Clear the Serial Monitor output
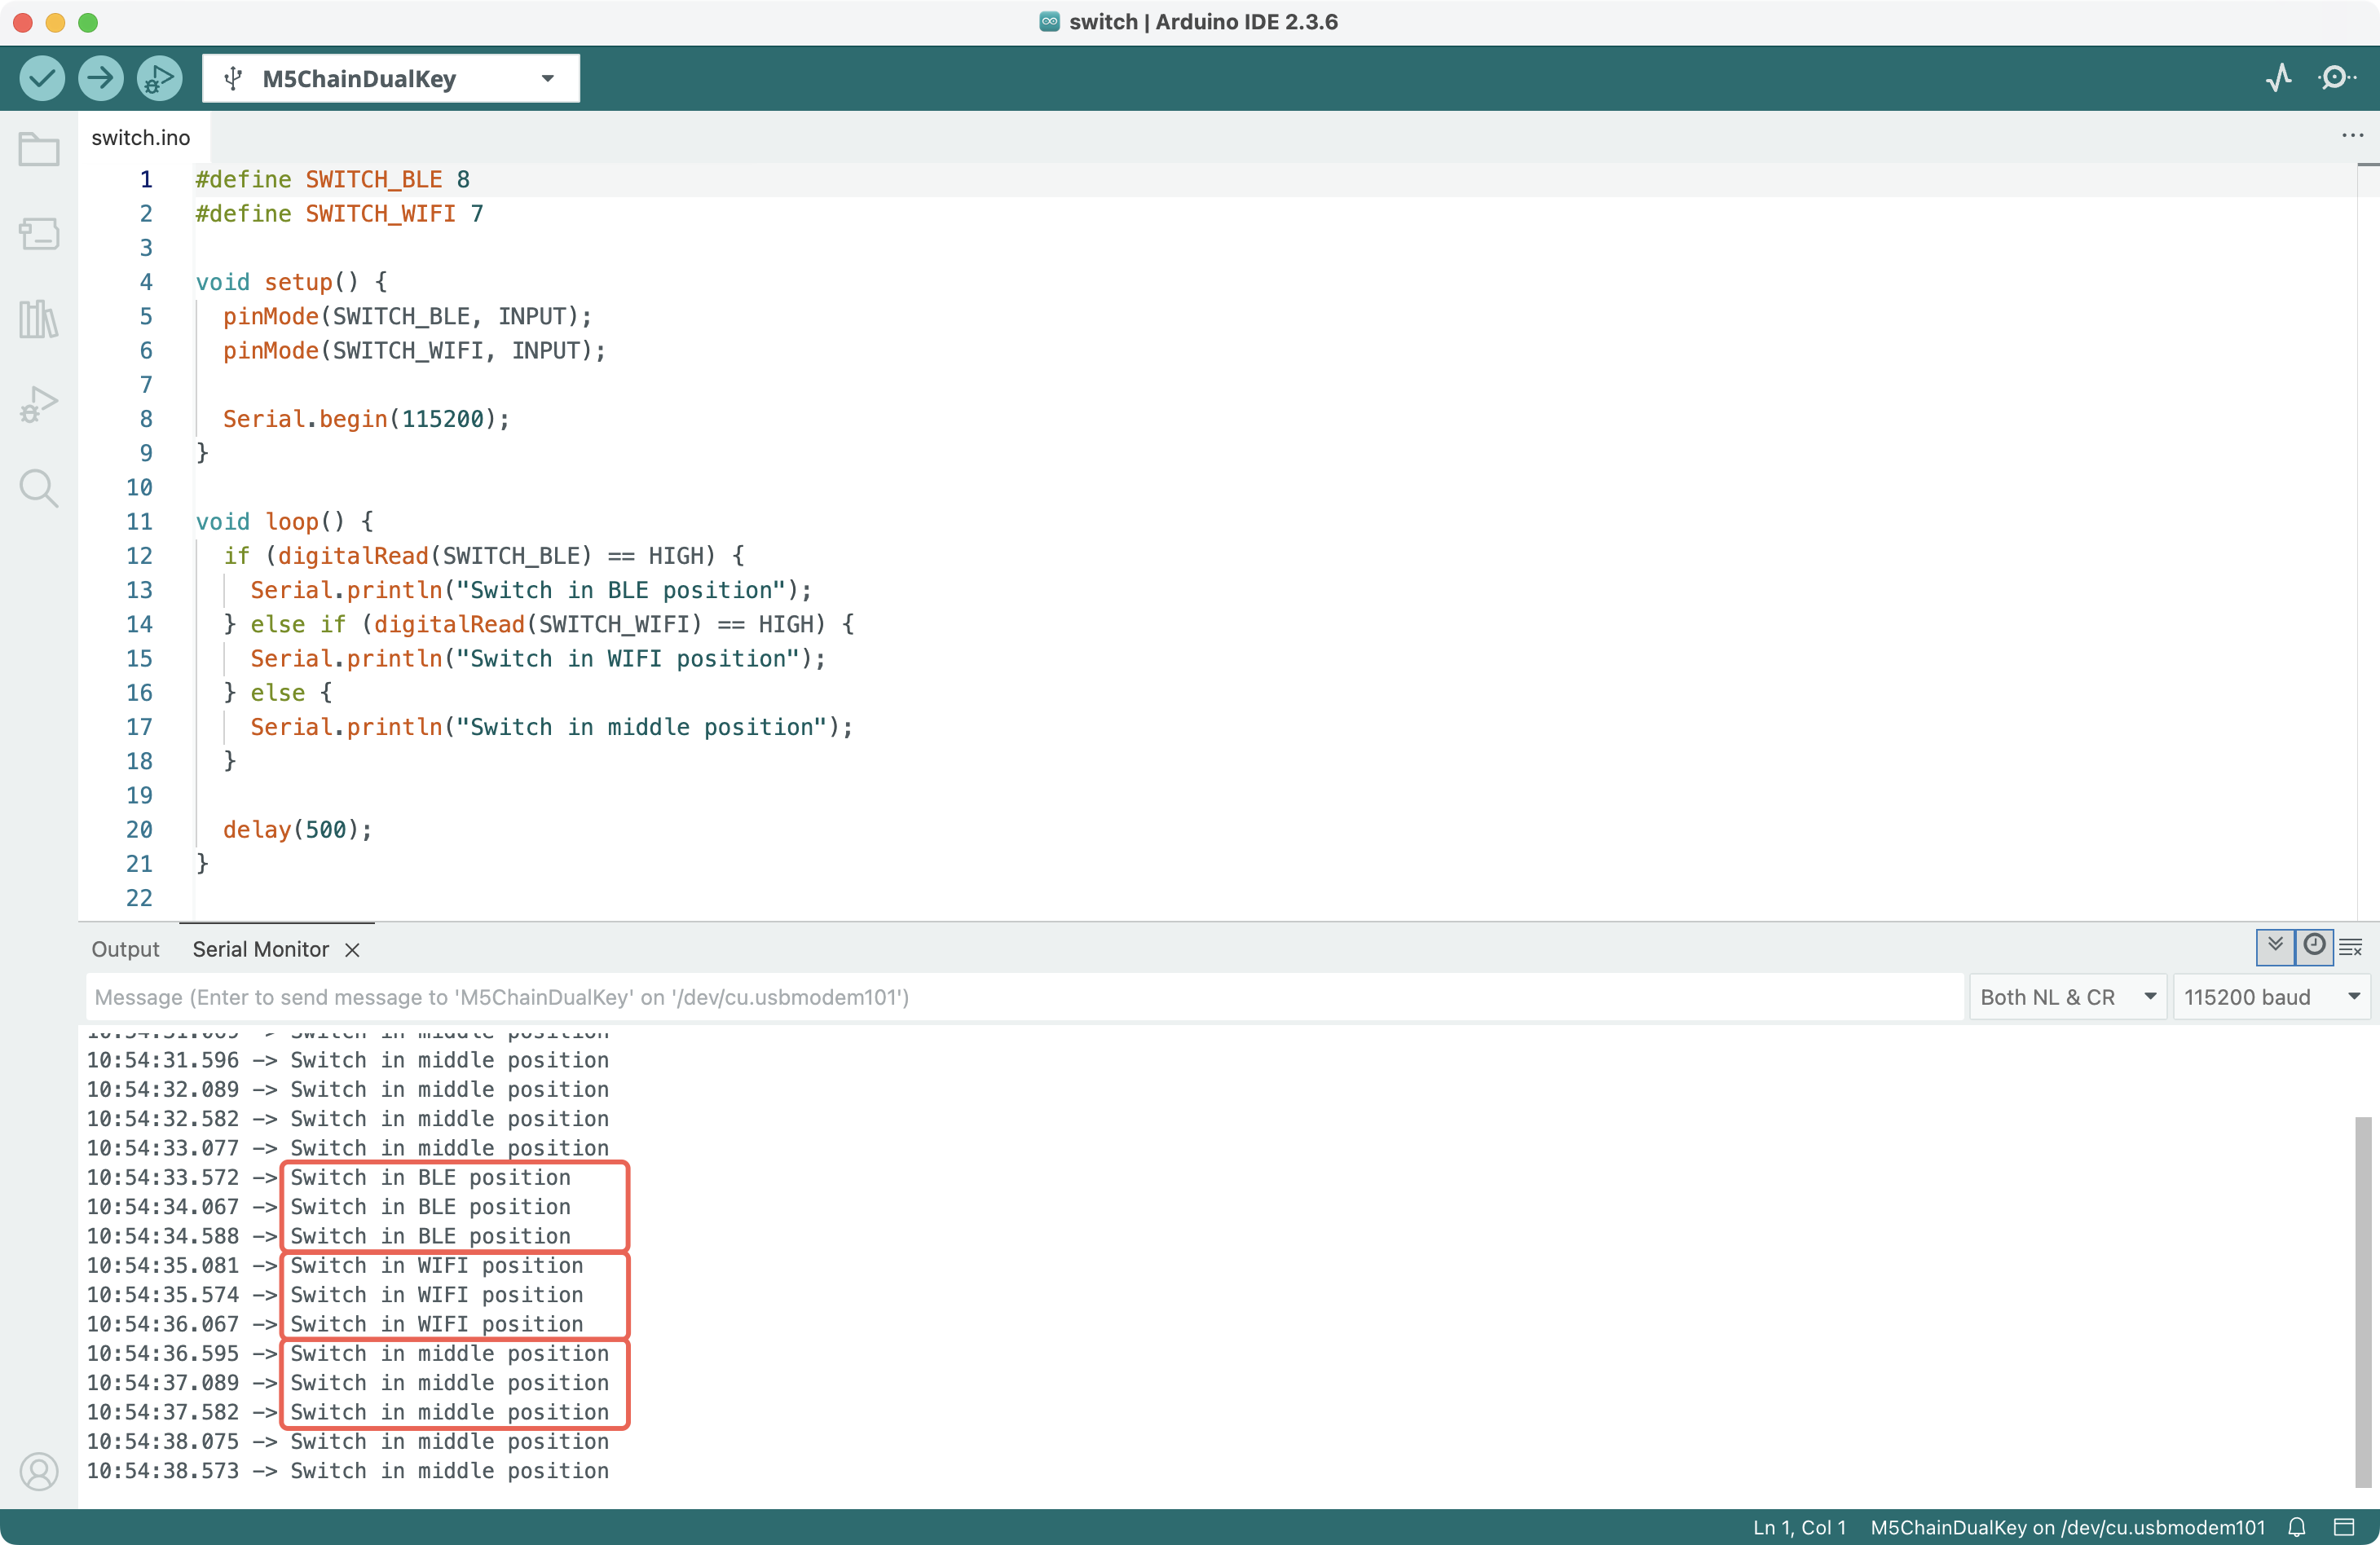Image resolution: width=2380 pixels, height=1545 pixels. click(2351, 946)
